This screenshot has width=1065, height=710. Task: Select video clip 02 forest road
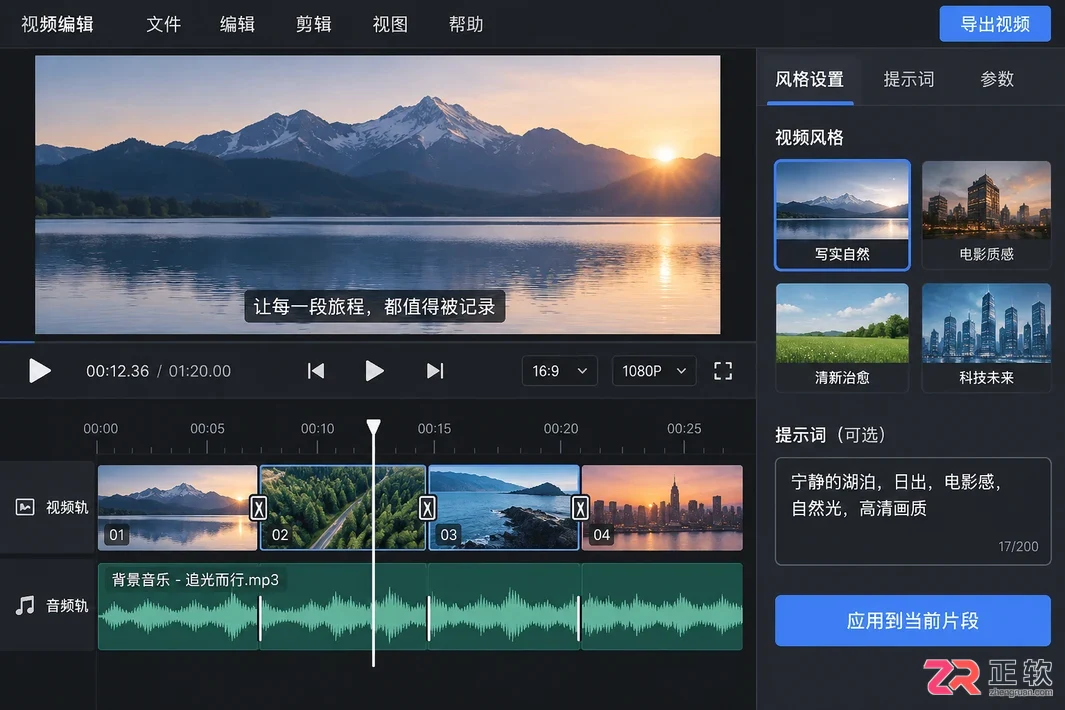tap(343, 508)
